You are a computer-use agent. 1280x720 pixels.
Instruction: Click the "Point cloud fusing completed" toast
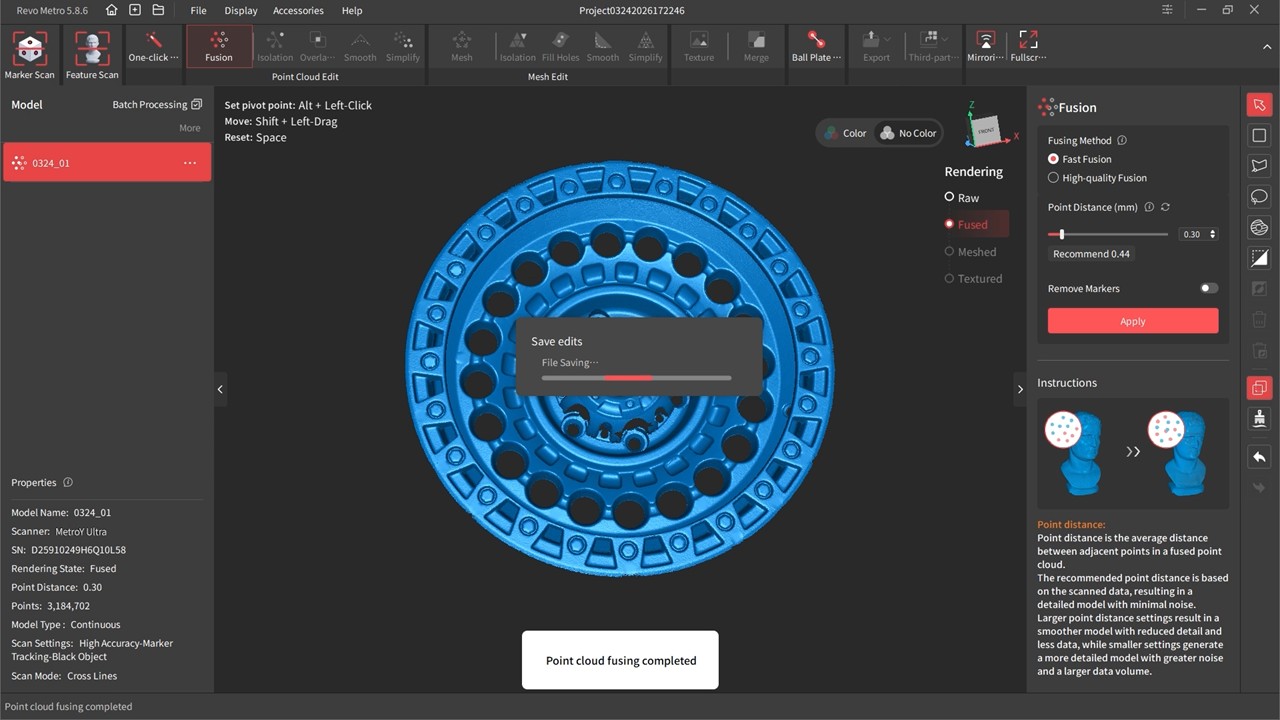tap(620, 660)
